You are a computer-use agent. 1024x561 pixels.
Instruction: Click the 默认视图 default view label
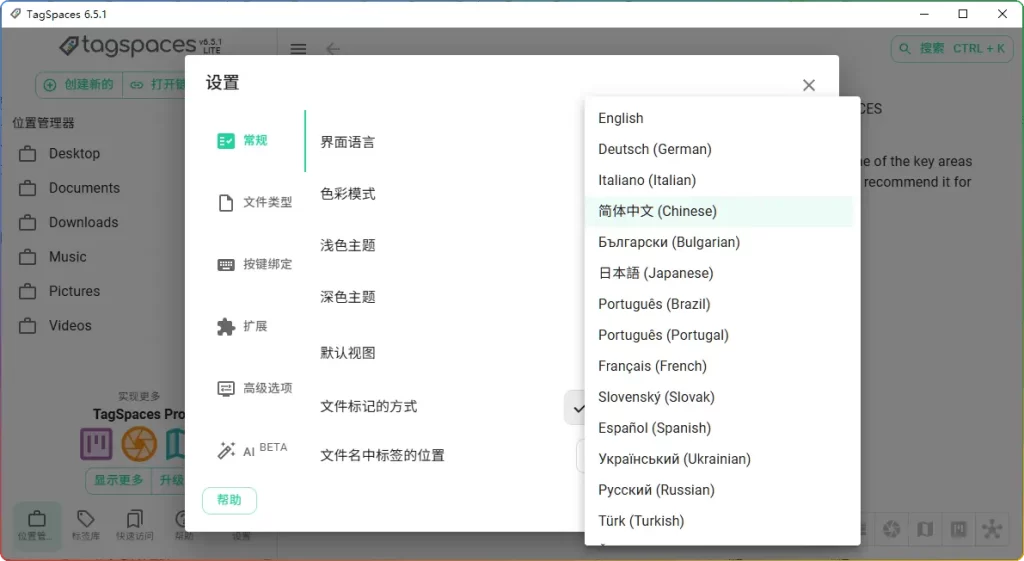pos(347,353)
